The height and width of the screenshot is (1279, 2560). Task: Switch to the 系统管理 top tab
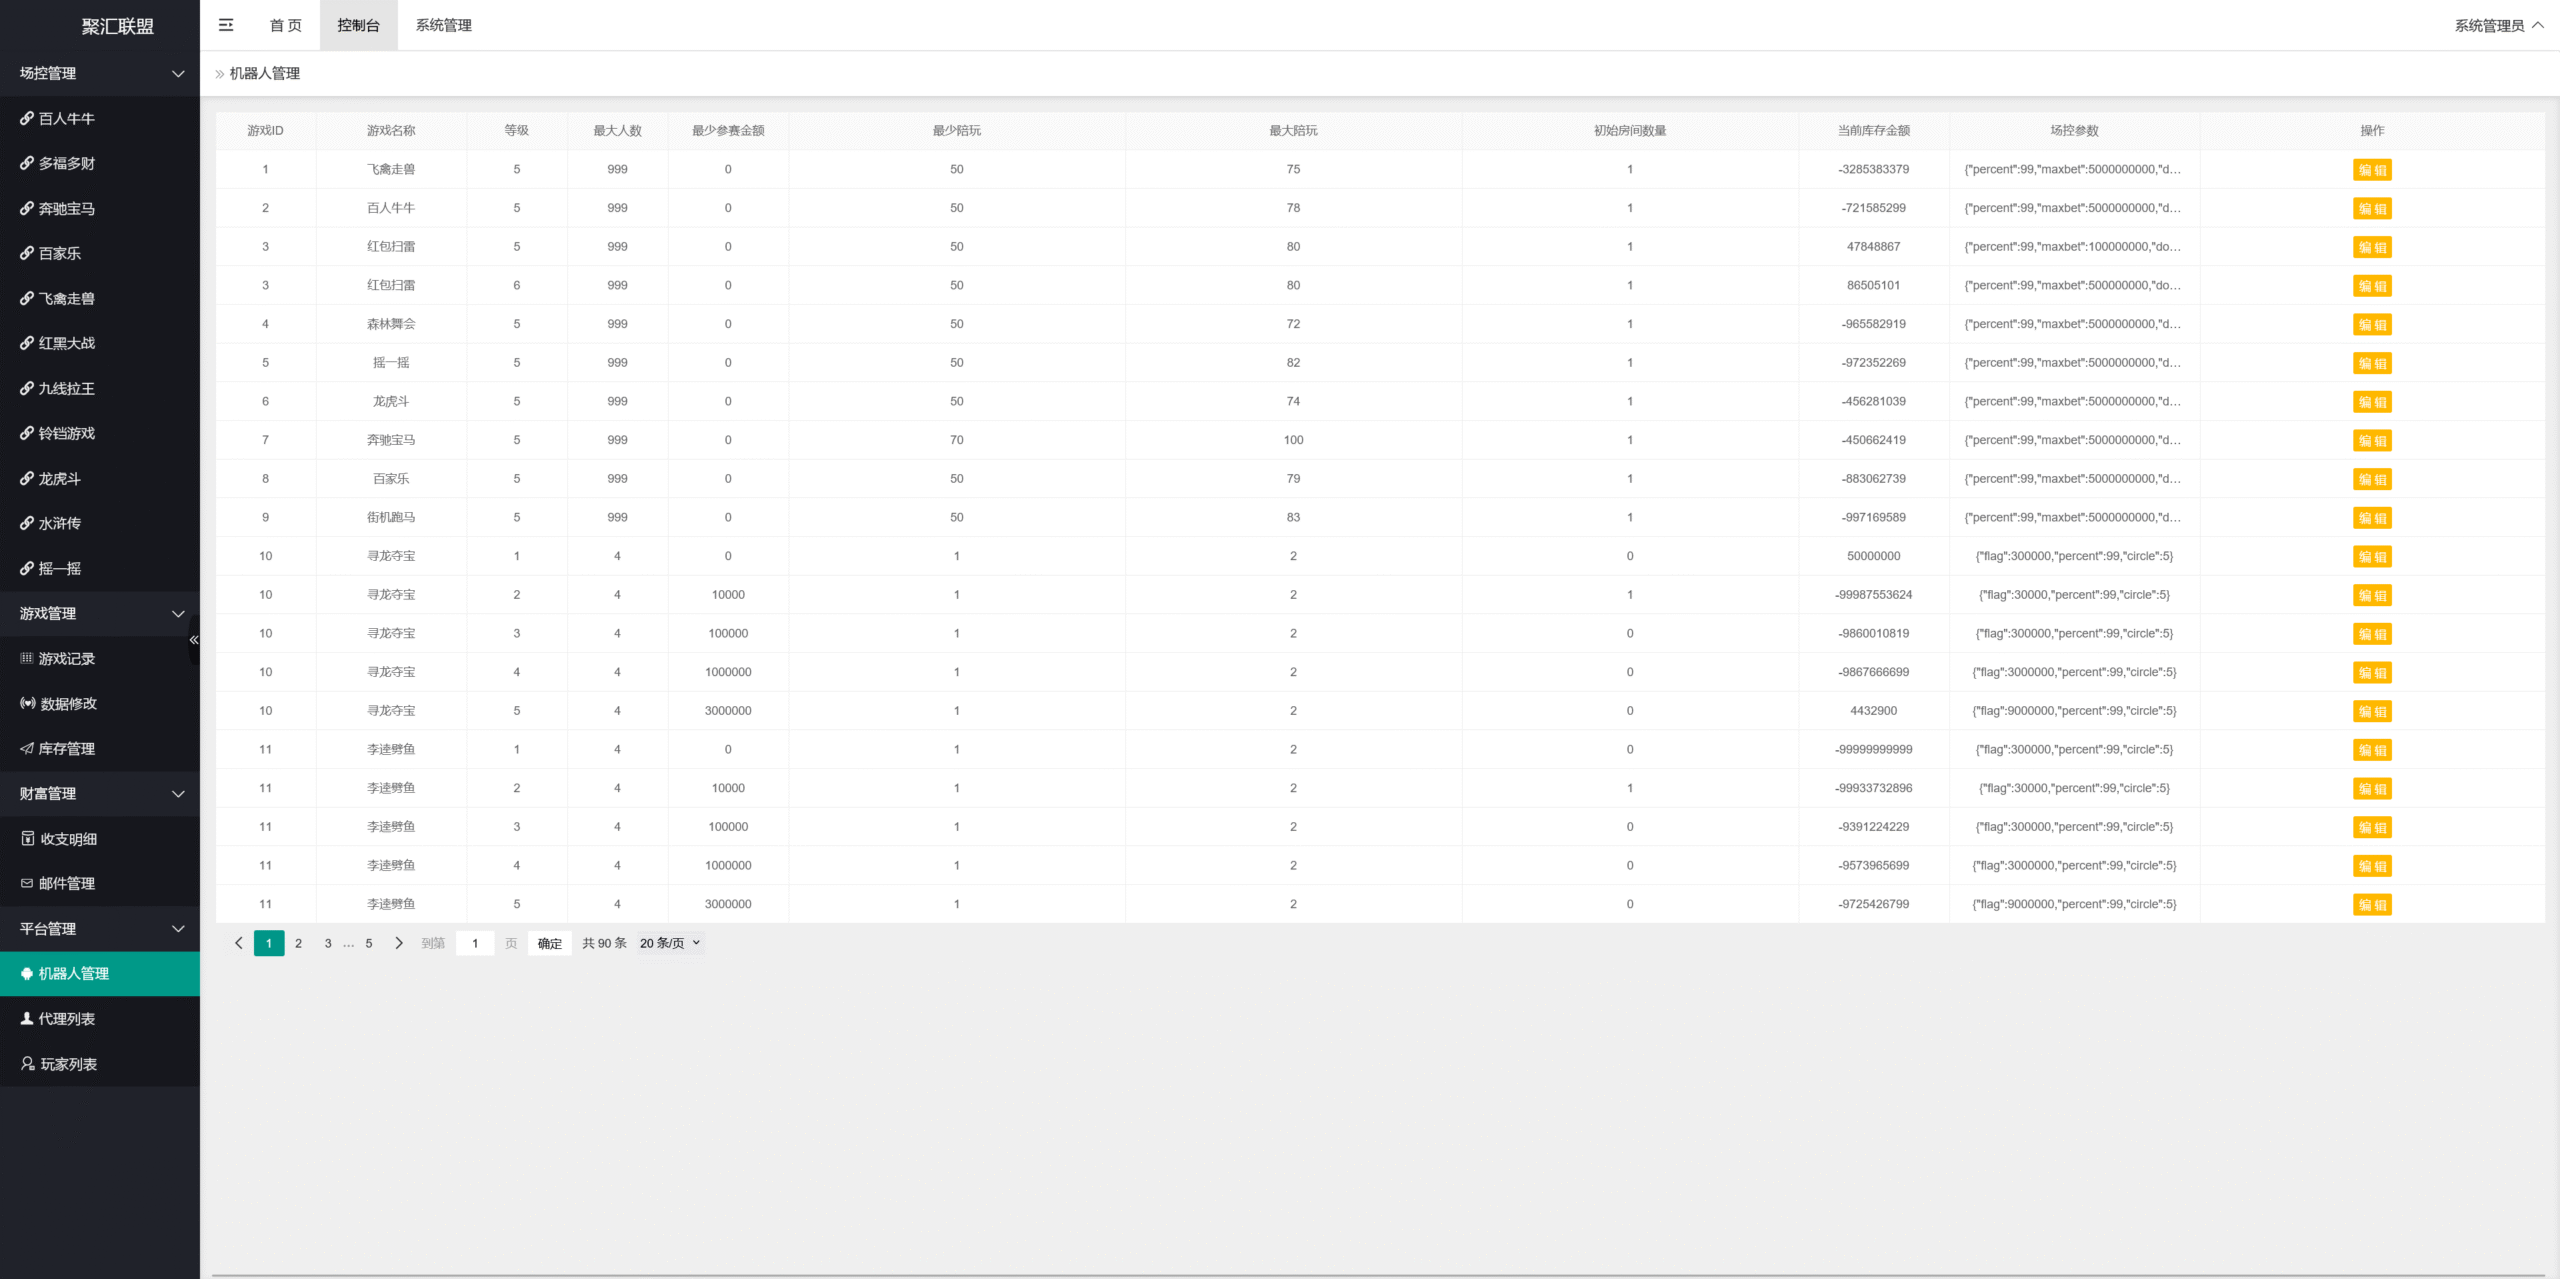tap(443, 25)
